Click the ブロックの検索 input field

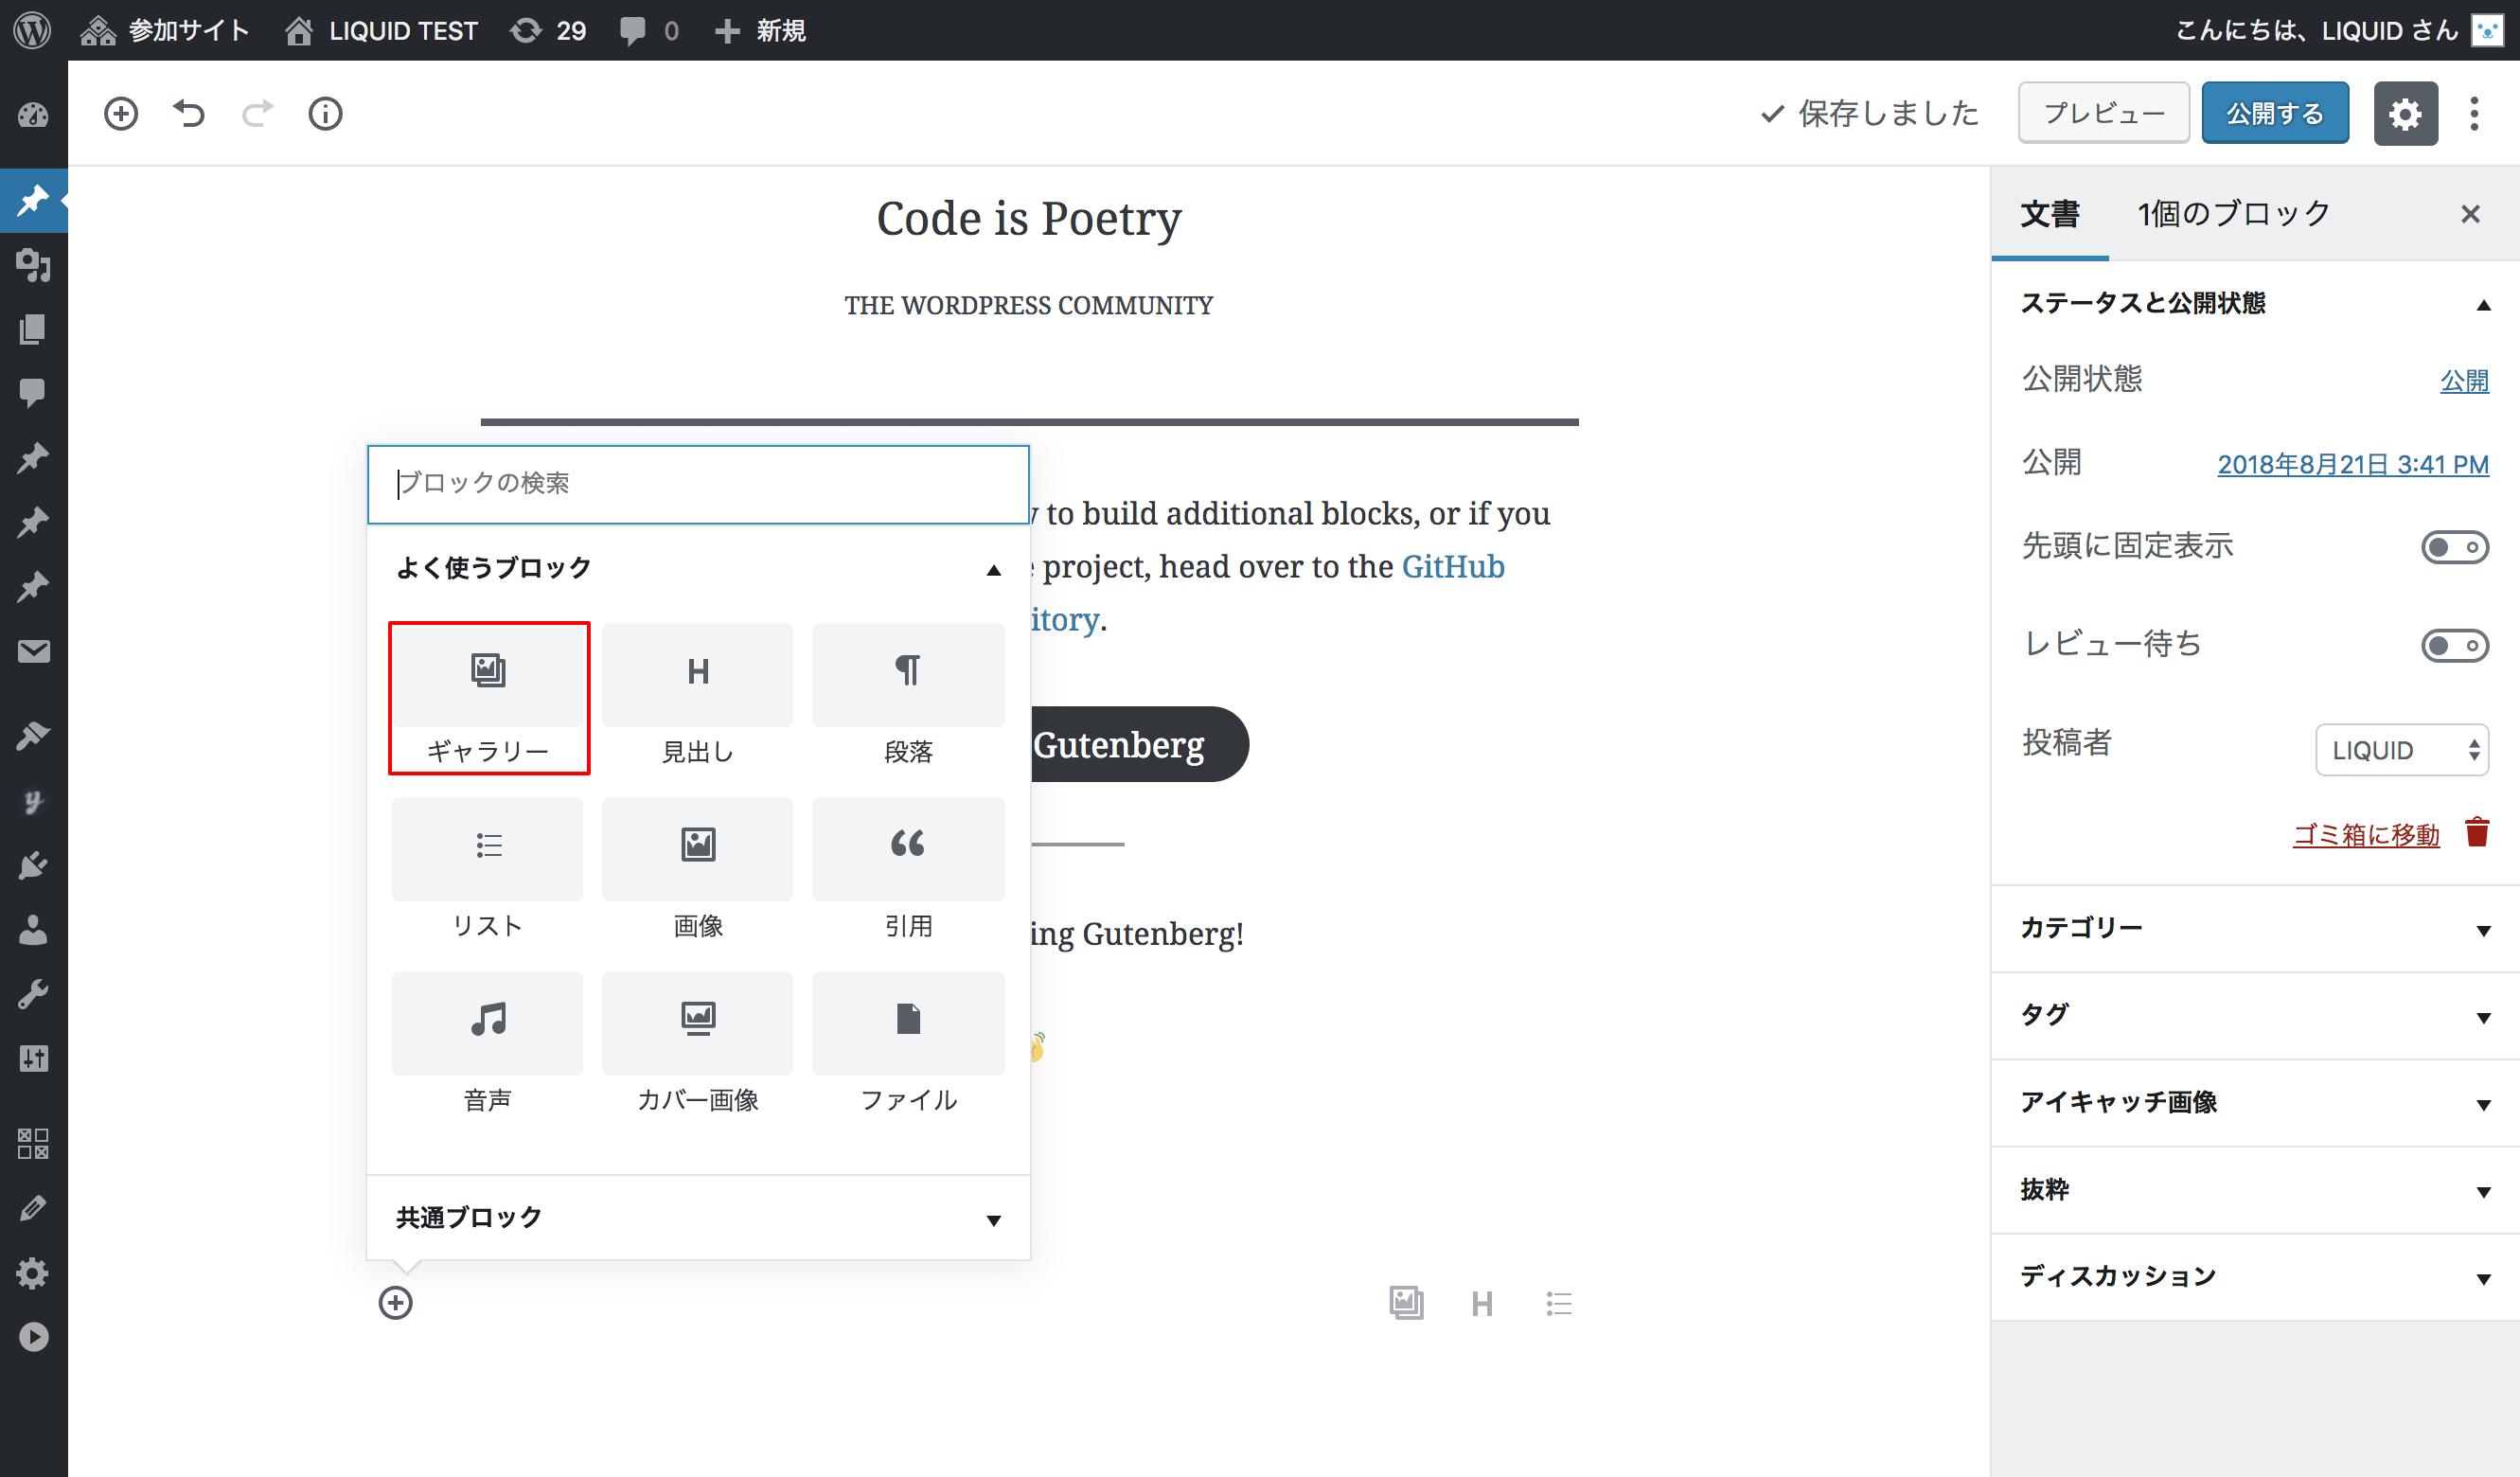pos(698,484)
